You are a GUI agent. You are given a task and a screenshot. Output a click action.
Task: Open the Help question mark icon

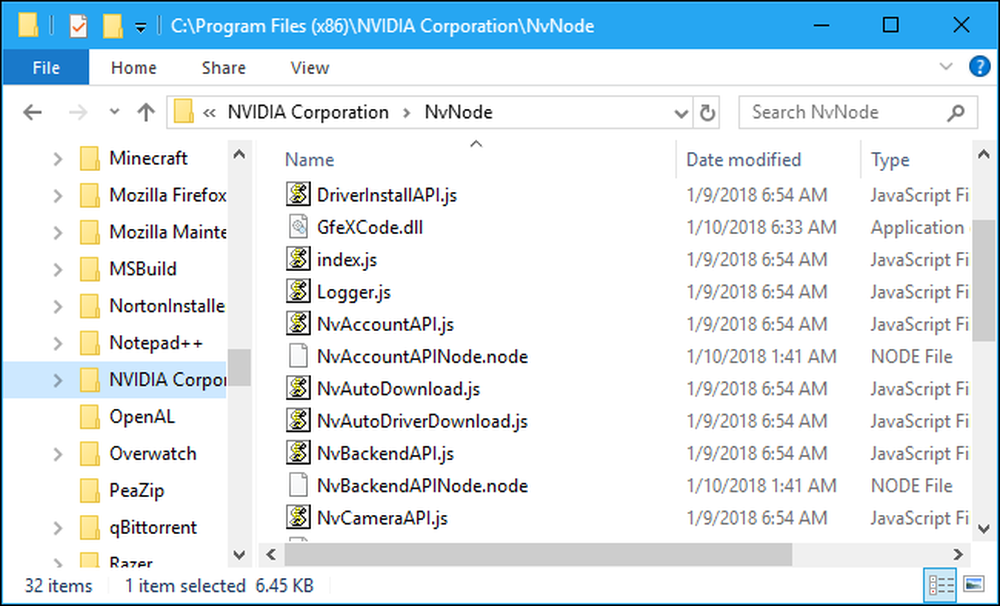pos(979,66)
